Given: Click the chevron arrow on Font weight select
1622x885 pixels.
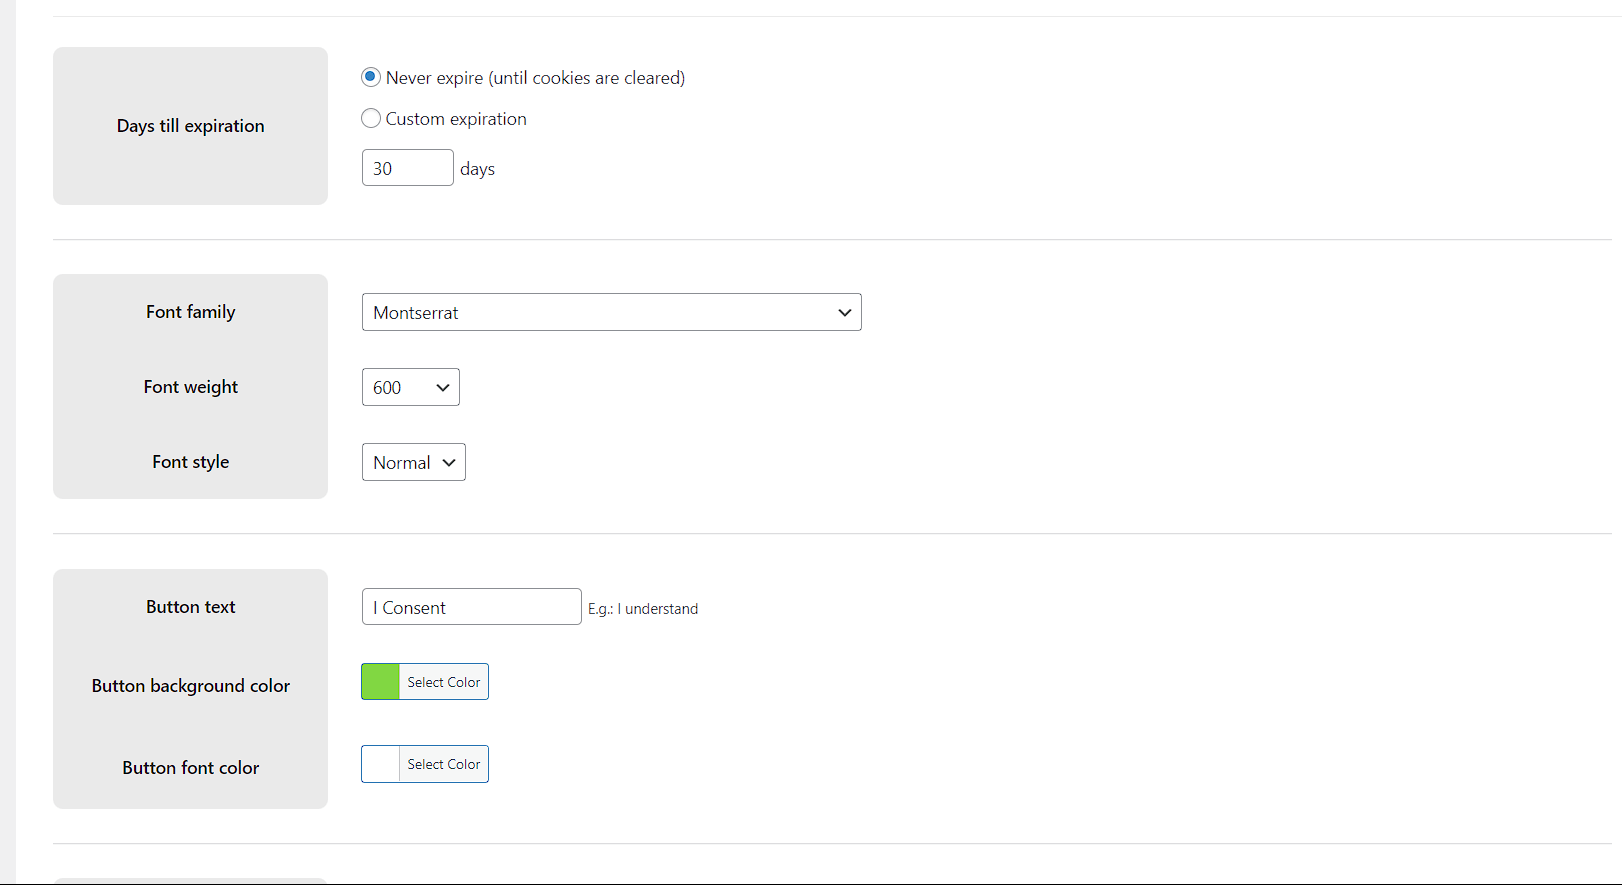Looking at the screenshot, I should click(443, 387).
